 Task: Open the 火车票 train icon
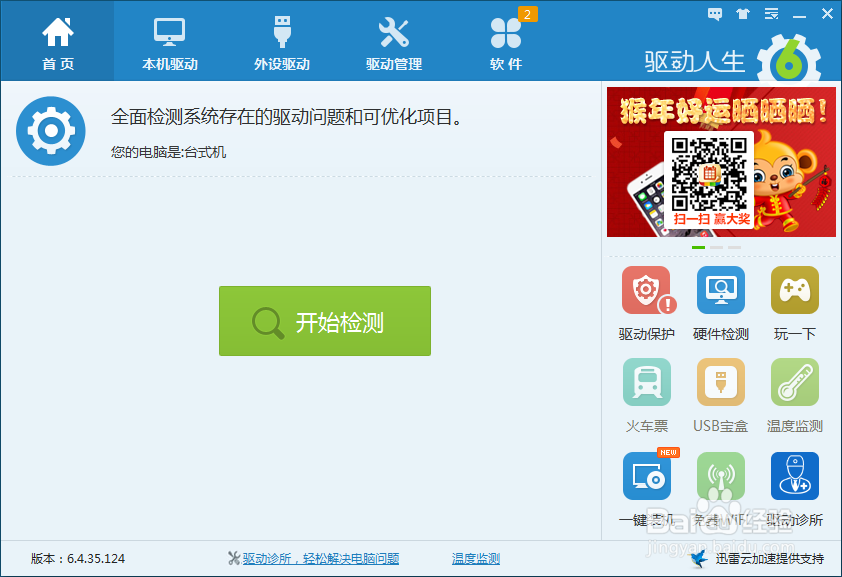647,382
